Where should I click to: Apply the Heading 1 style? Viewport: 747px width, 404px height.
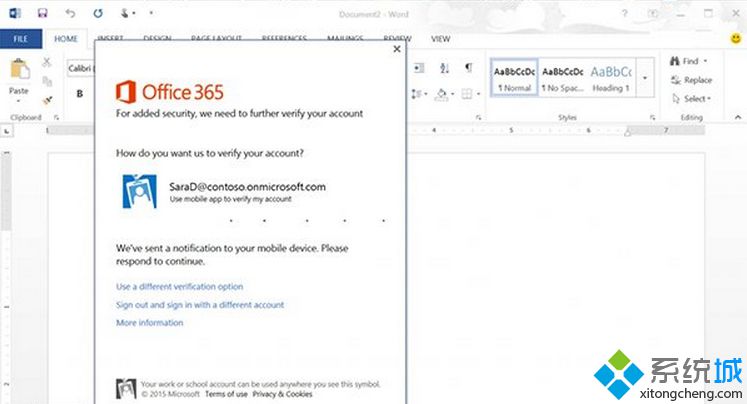[611, 78]
